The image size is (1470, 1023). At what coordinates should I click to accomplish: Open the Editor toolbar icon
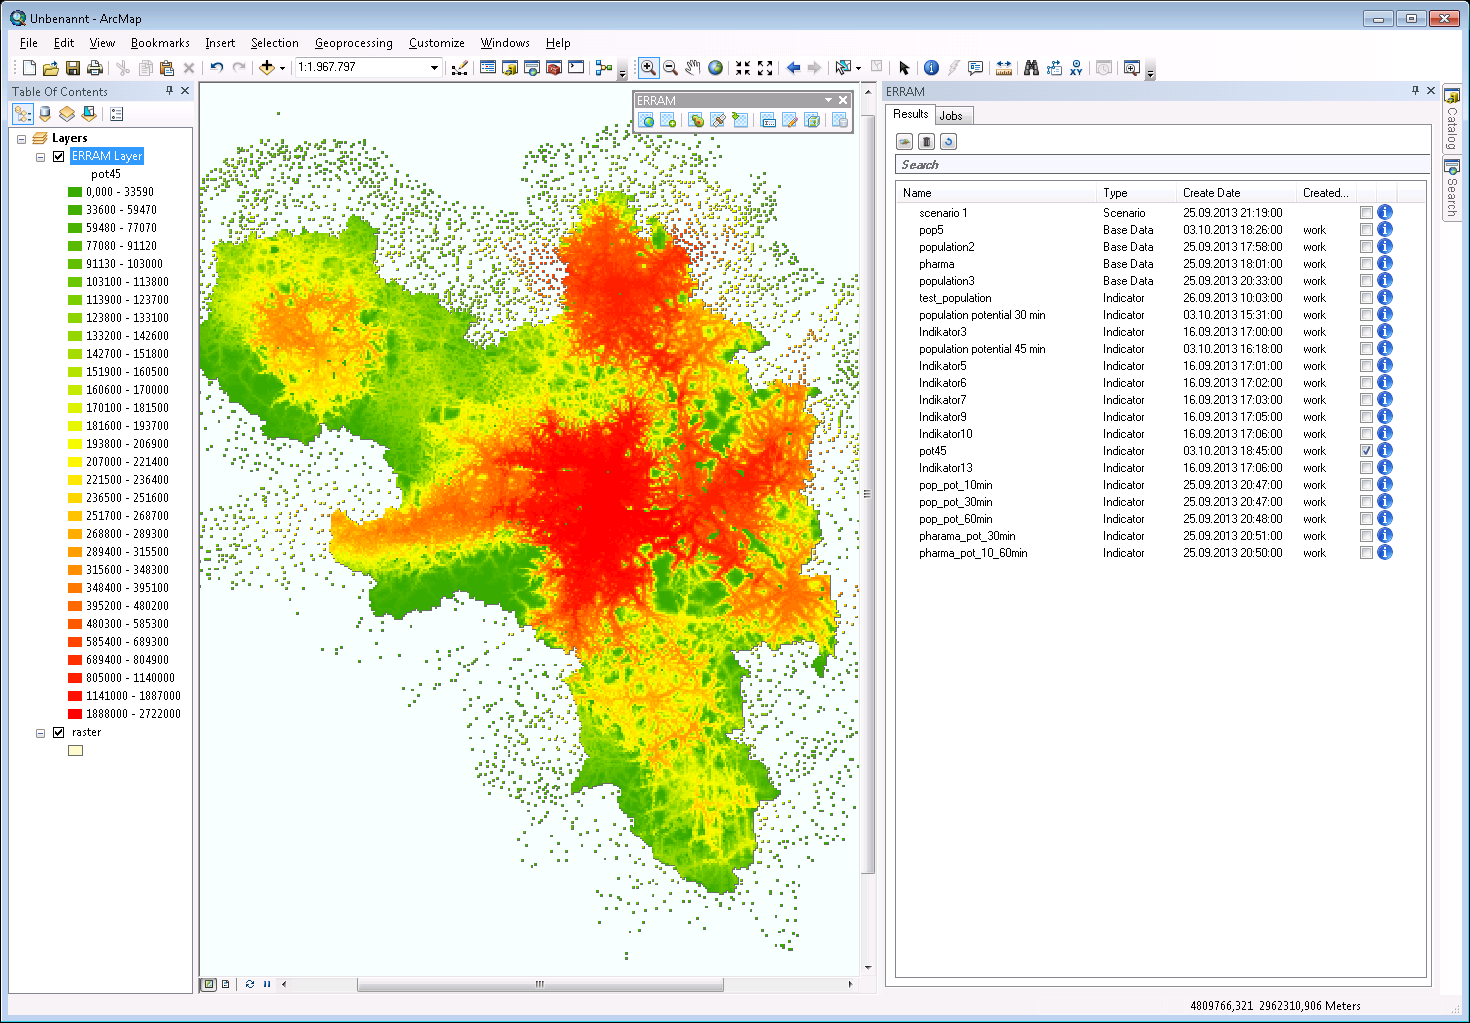(x=460, y=68)
